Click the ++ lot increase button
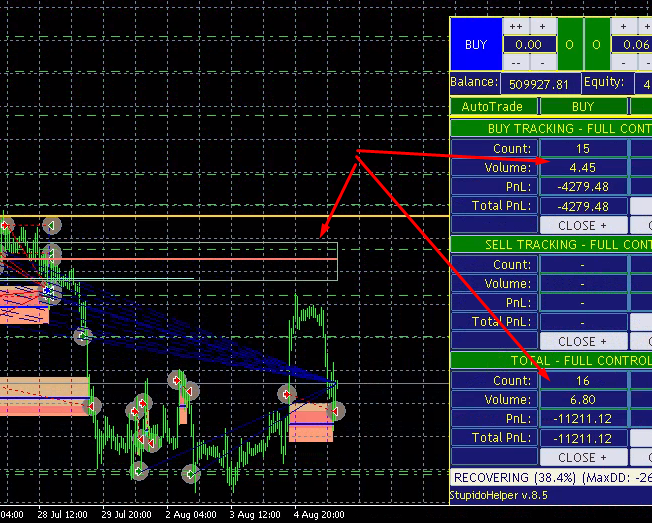The width and height of the screenshot is (652, 523). click(x=516, y=27)
